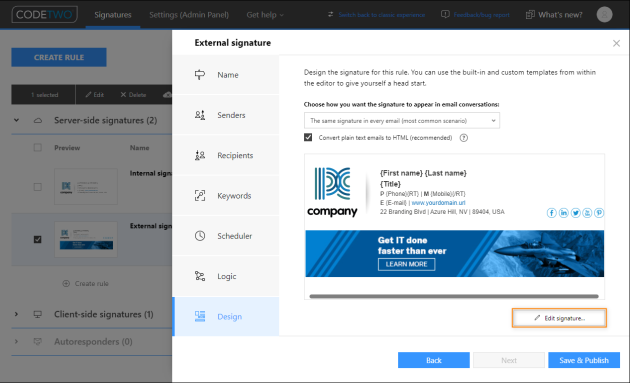The image size is (630, 383).
Task: Expand the Autoresponders section
Action: (16, 342)
